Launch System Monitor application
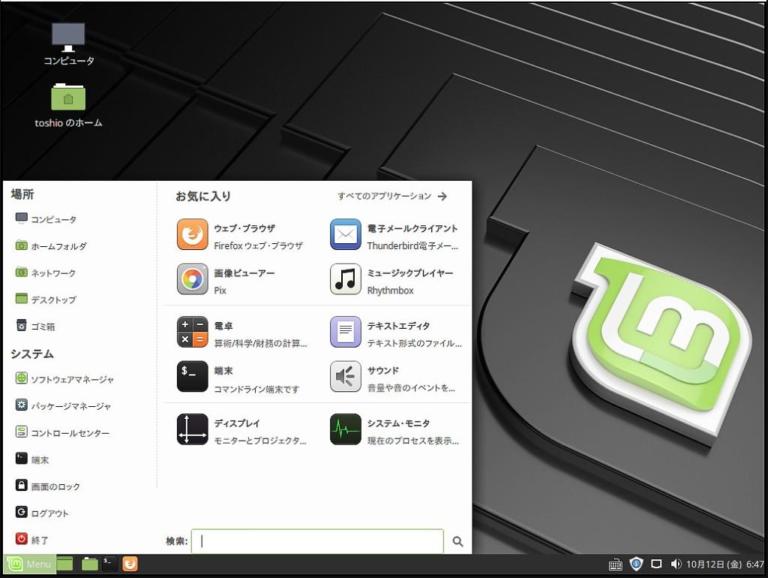Viewport: 768px width, 578px height. pyautogui.click(x=345, y=430)
